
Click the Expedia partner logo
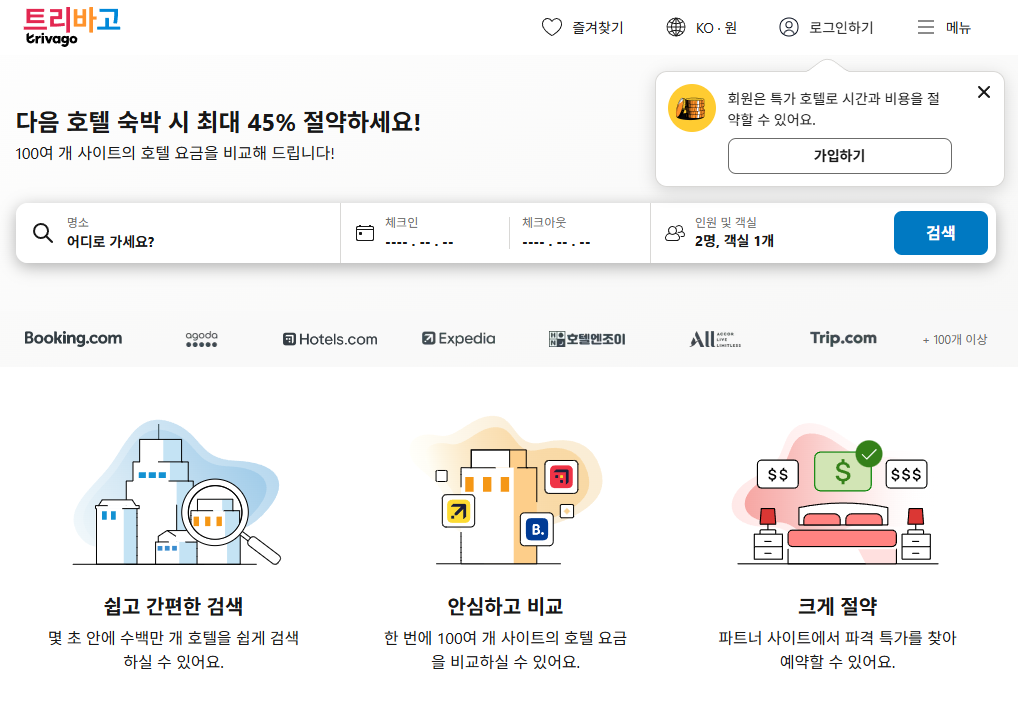point(458,339)
